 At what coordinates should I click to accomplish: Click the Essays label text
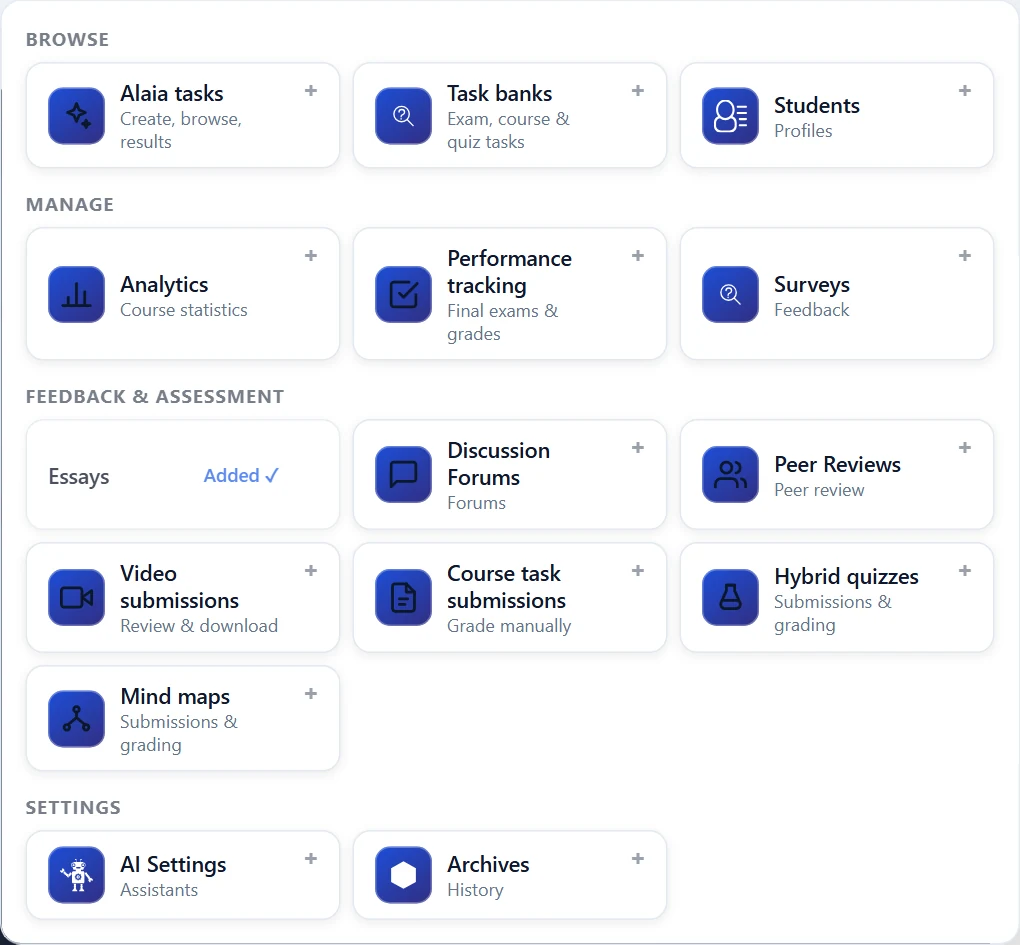79,477
